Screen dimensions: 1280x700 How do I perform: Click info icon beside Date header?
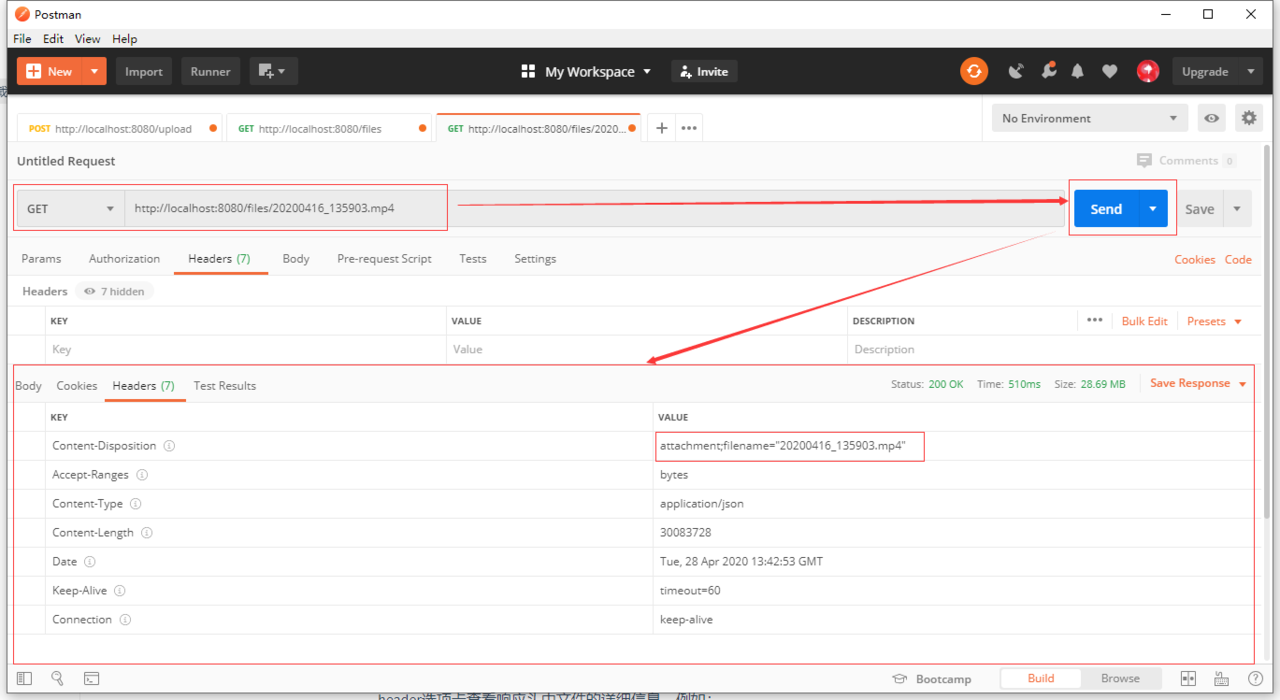(90, 562)
